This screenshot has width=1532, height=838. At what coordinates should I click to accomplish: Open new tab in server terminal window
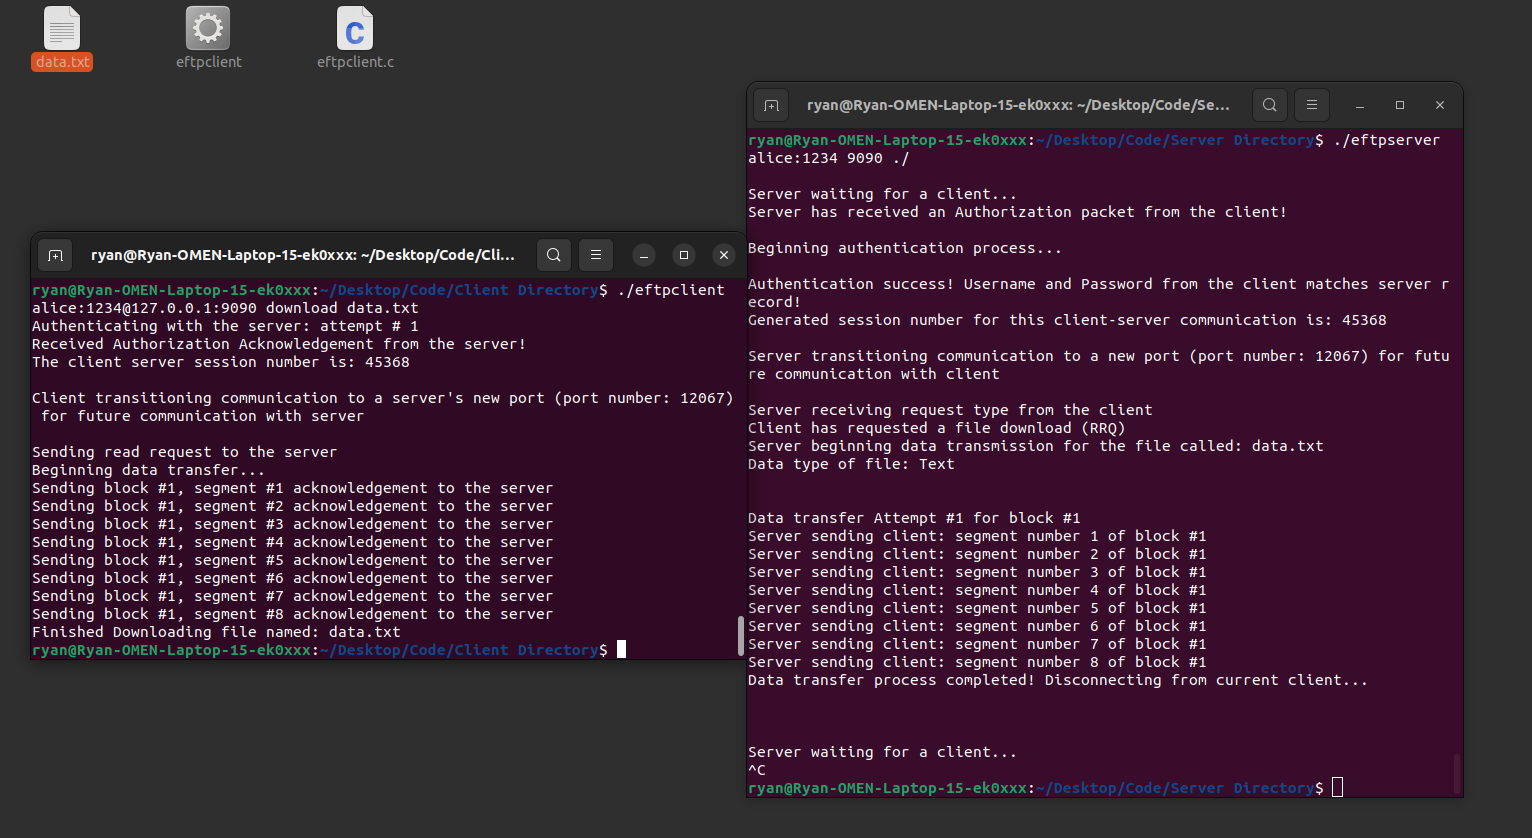771,105
